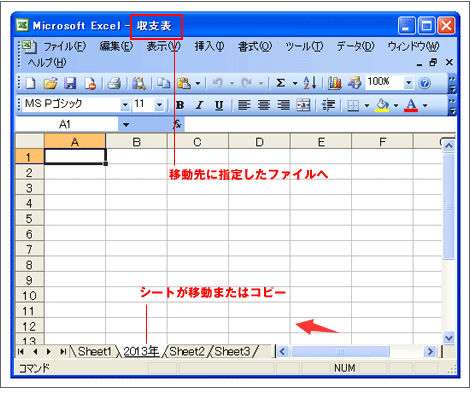Switch to the Sheet1 tab
The width and height of the screenshot is (476, 393).
click(95, 351)
